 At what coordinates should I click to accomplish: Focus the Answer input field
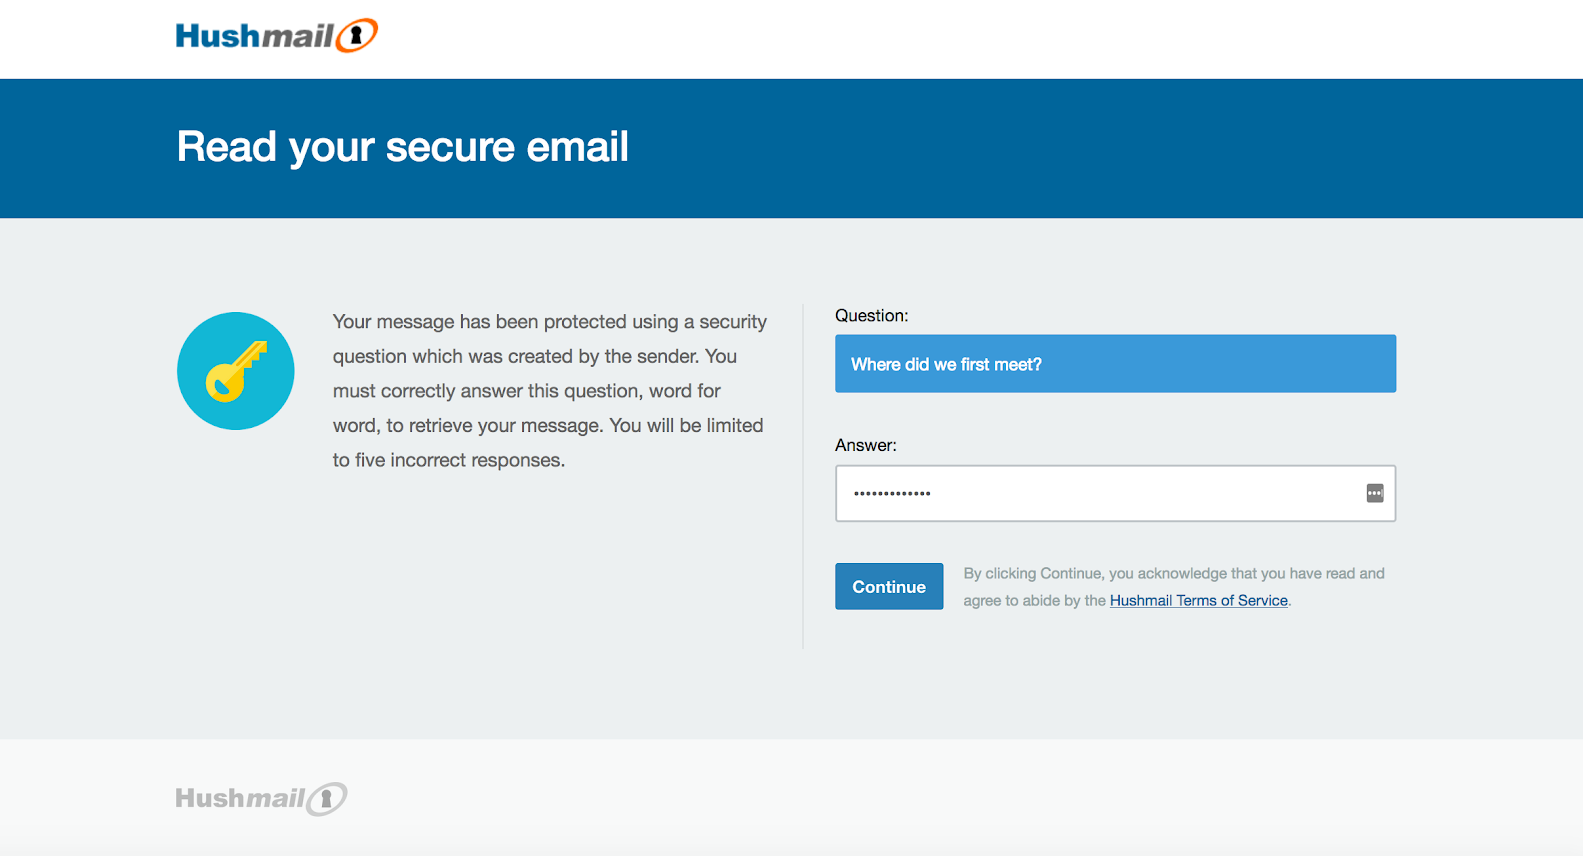(1115, 493)
